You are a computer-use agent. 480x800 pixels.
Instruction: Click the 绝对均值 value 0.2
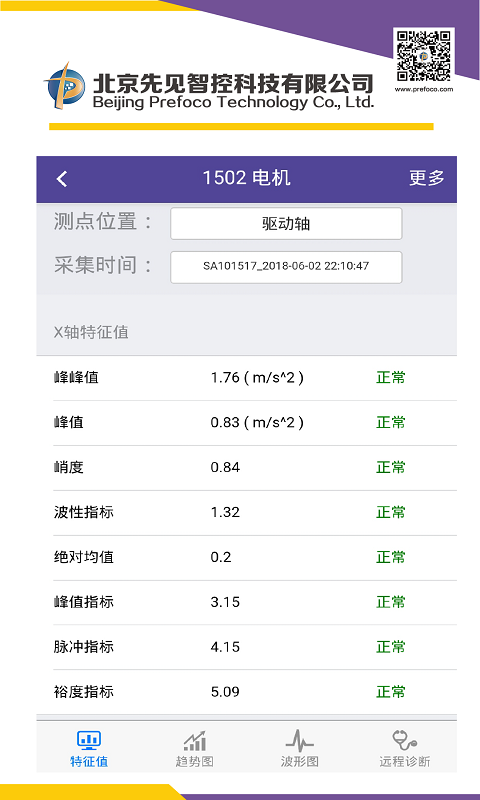[x=221, y=557]
